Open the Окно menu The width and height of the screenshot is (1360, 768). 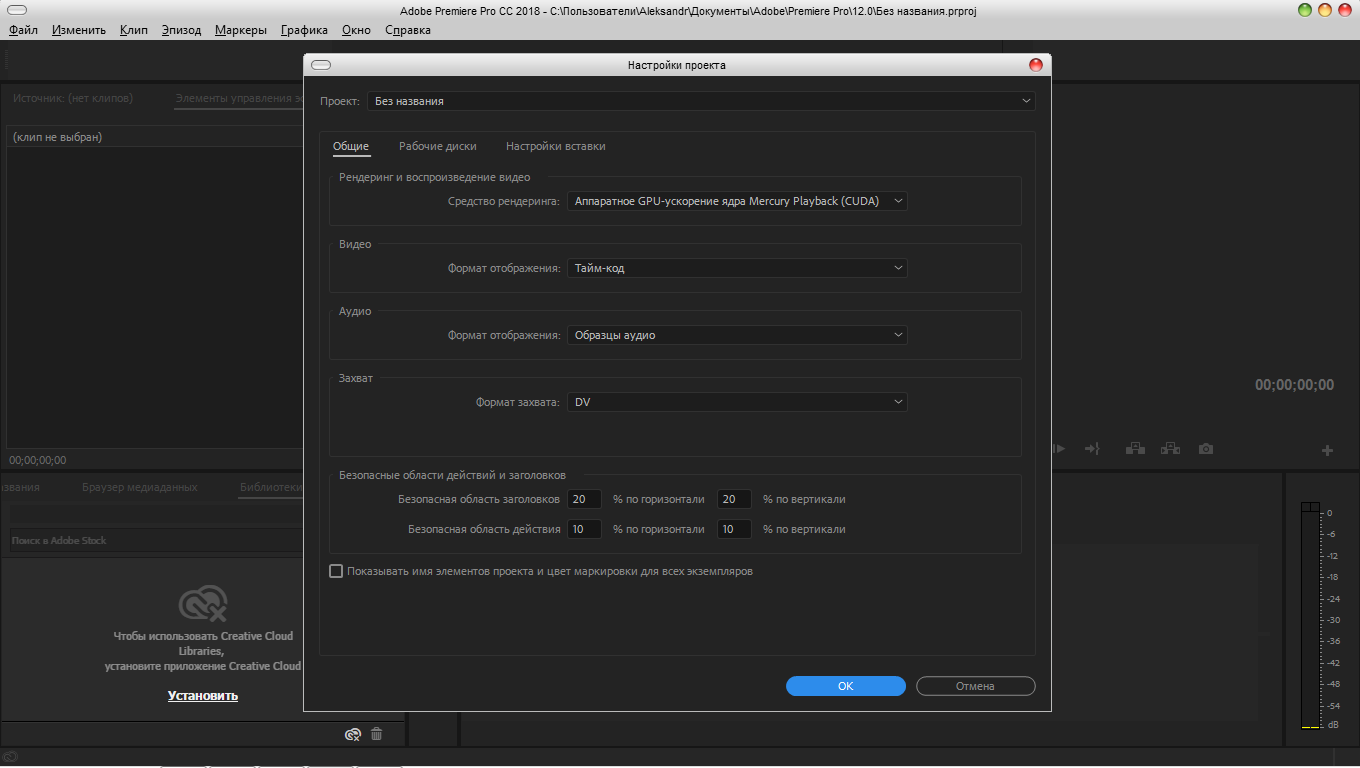click(x=356, y=30)
